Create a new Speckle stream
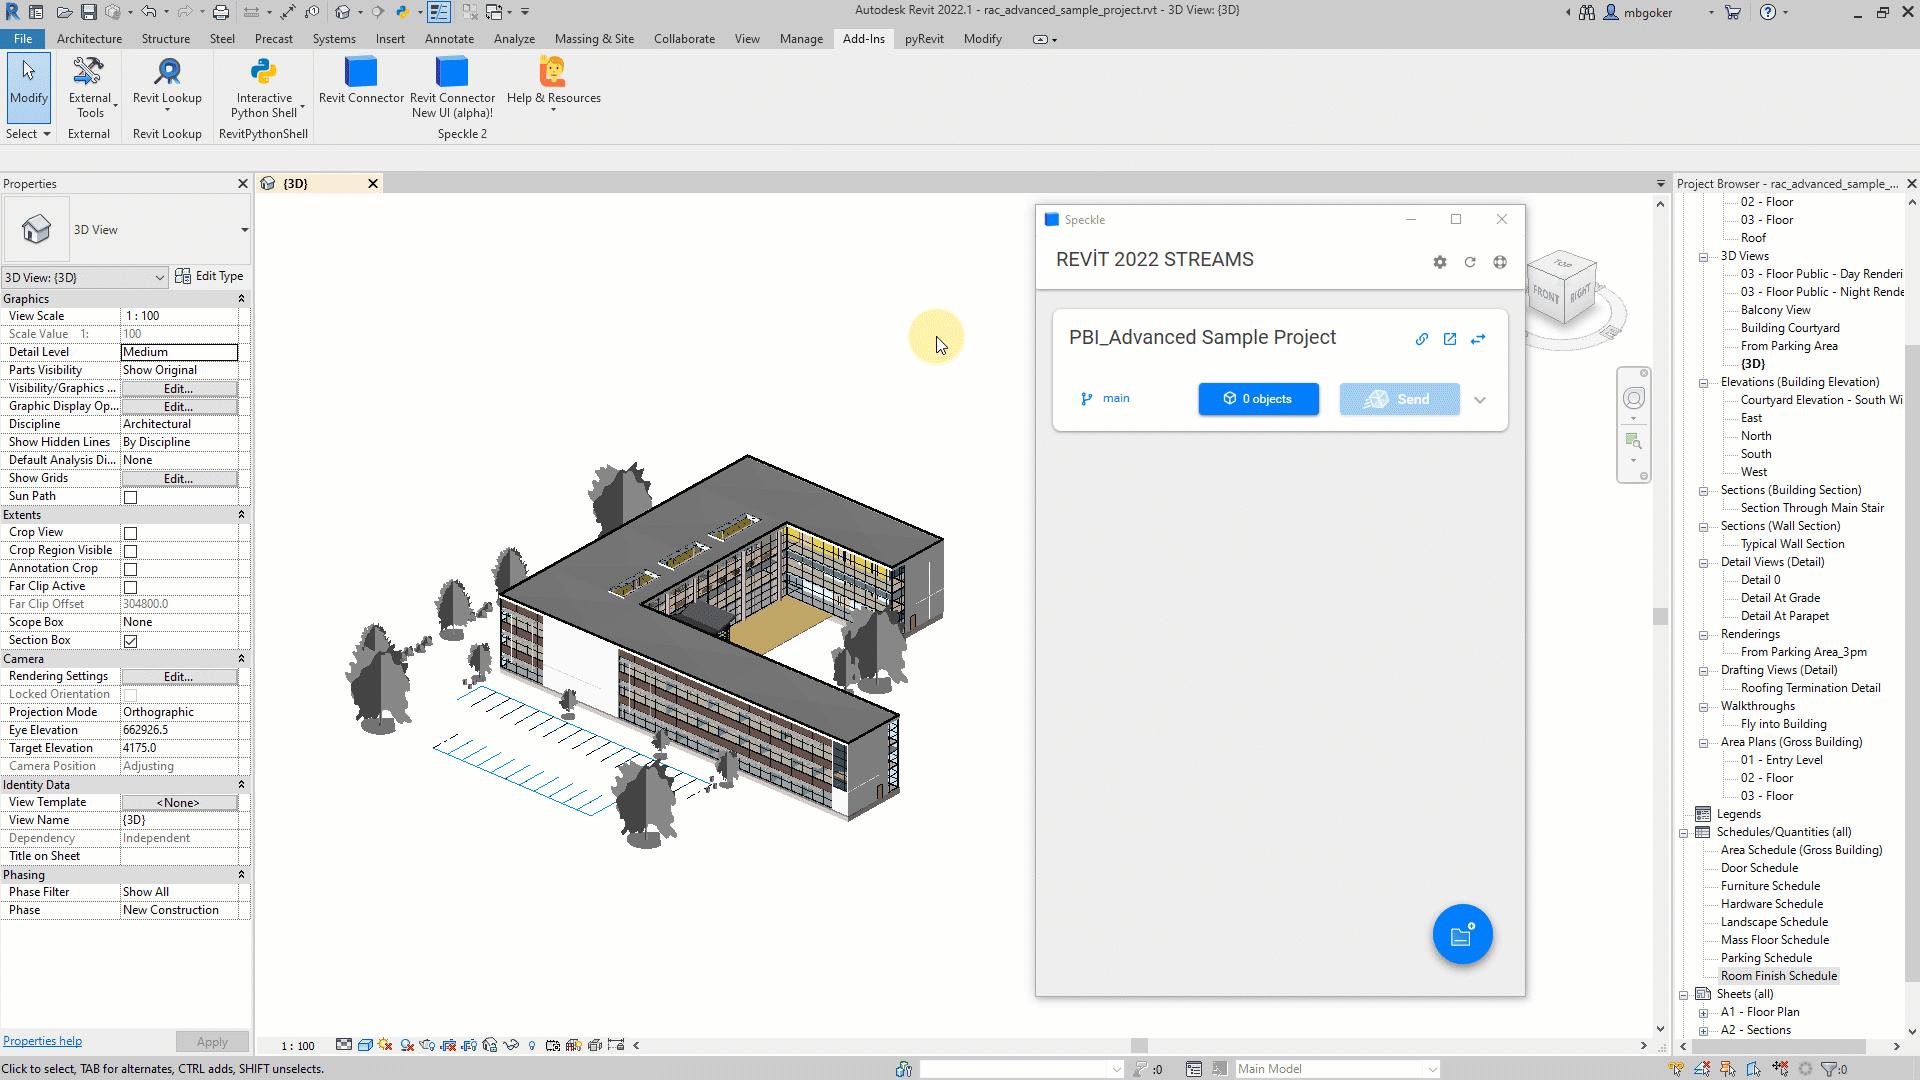The width and height of the screenshot is (1920, 1080). click(x=1463, y=934)
